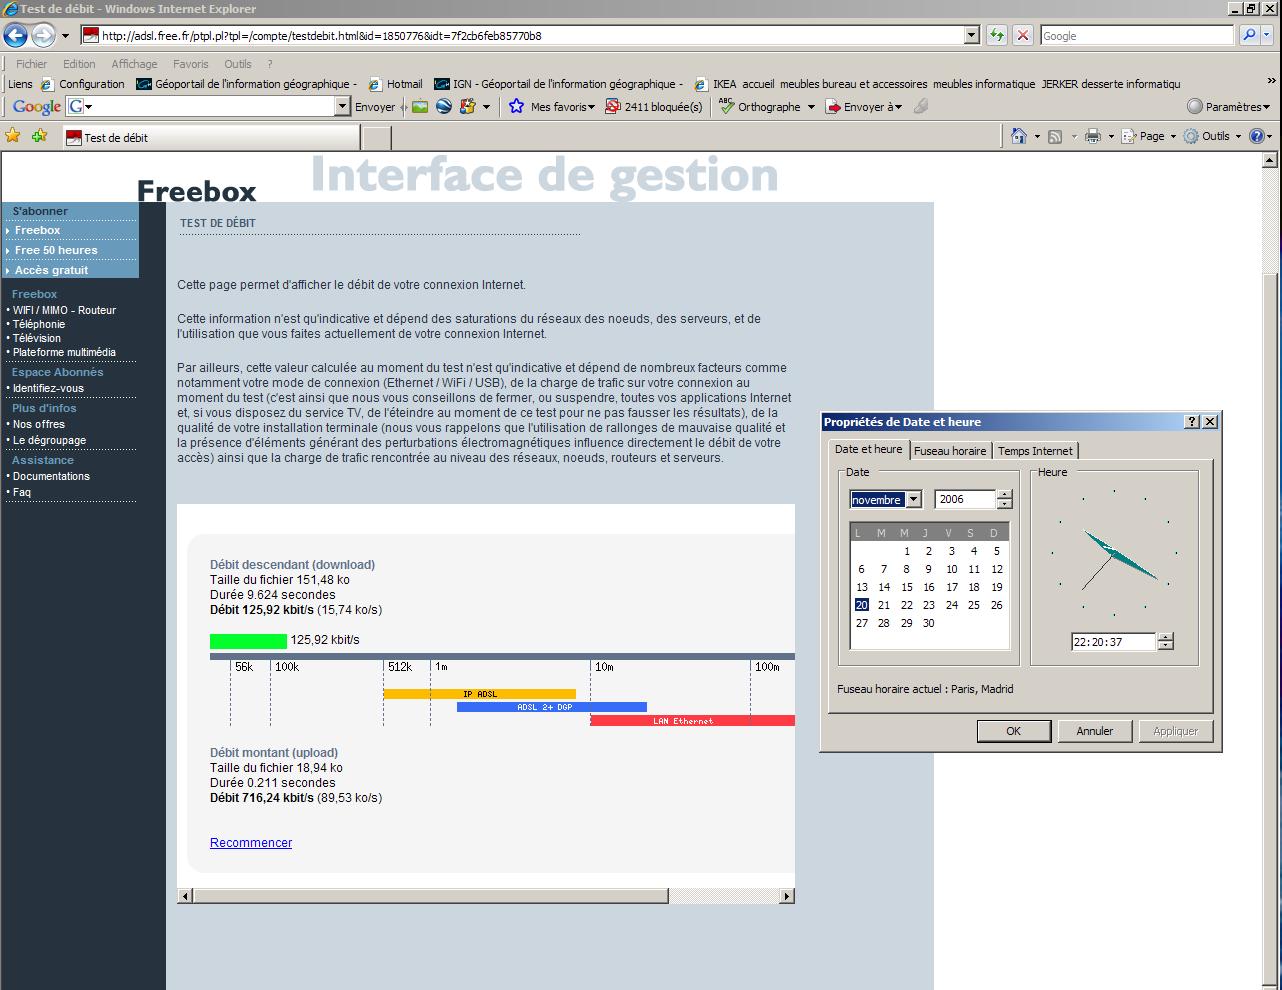This screenshot has width=1282, height=990.
Task: Click the green download speed bar
Action: click(x=248, y=641)
